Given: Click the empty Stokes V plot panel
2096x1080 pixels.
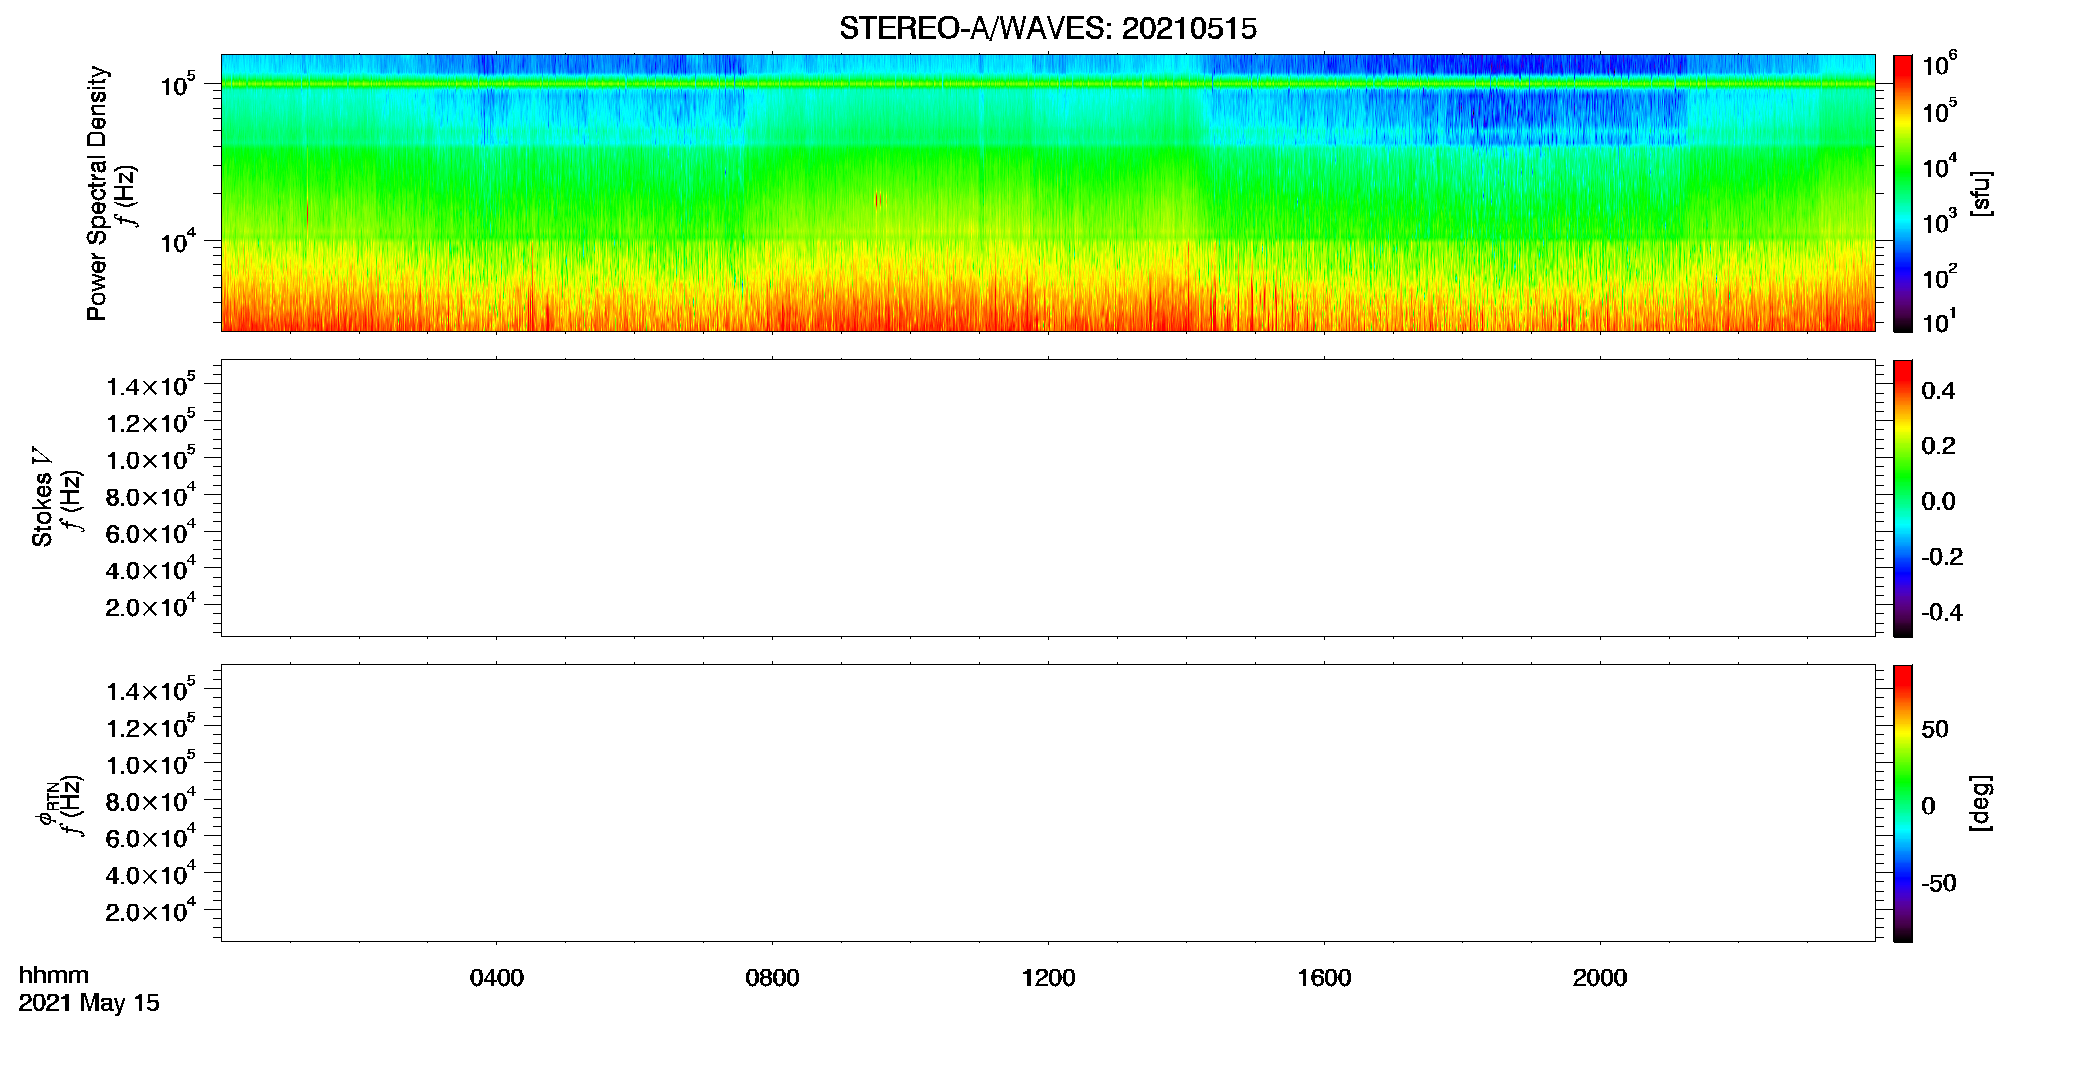Looking at the screenshot, I should (1048, 498).
